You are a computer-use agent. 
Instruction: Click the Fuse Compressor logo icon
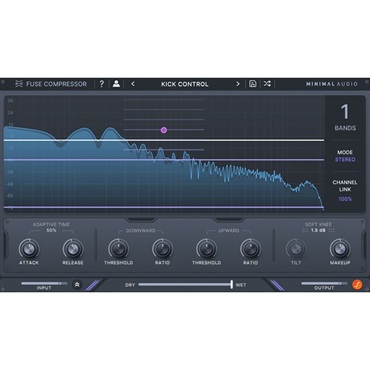[x=19, y=84]
